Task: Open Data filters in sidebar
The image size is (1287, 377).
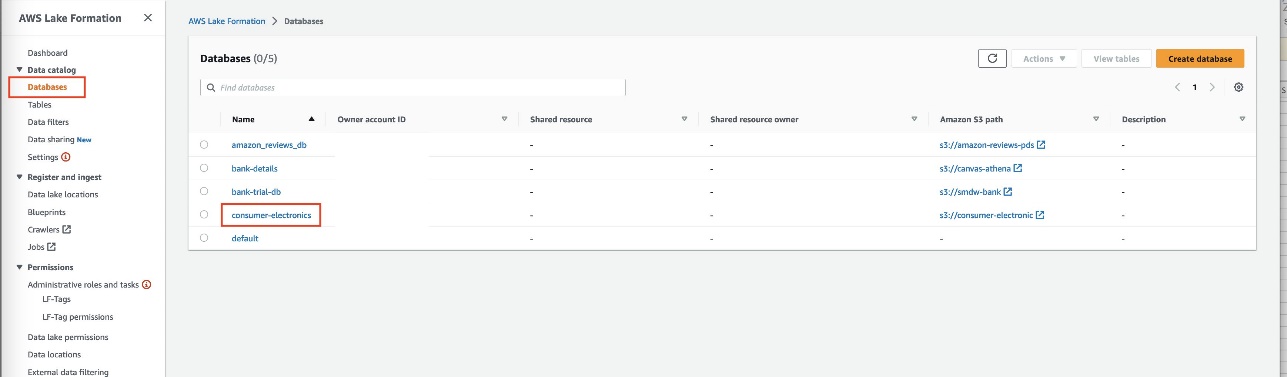Action: [x=48, y=122]
